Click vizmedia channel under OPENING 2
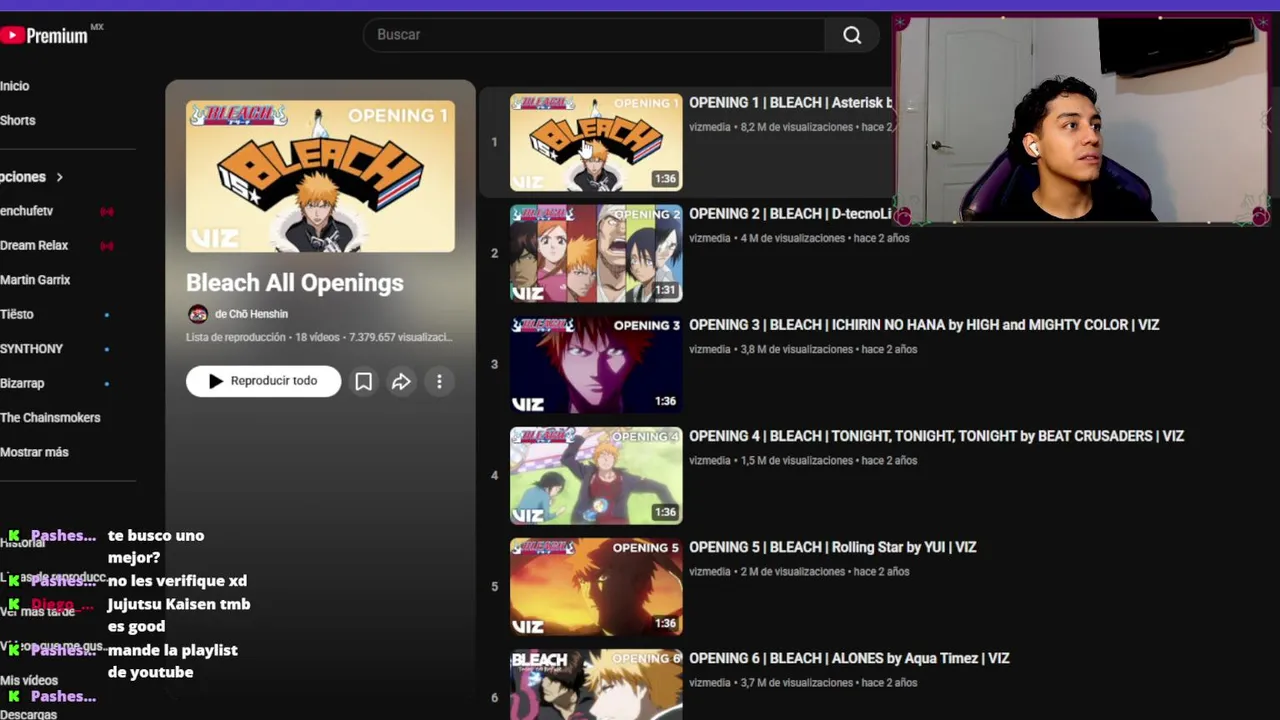 point(709,239)
